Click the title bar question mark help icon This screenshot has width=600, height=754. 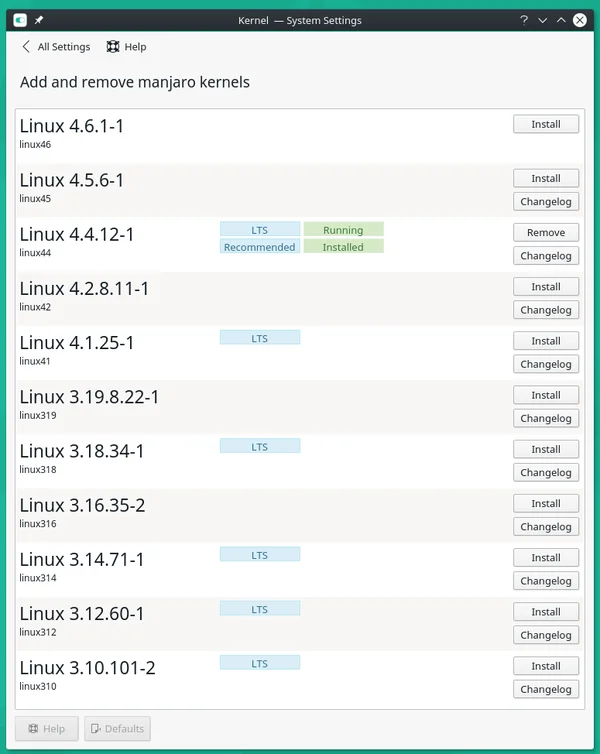click(x=524, y=20)
